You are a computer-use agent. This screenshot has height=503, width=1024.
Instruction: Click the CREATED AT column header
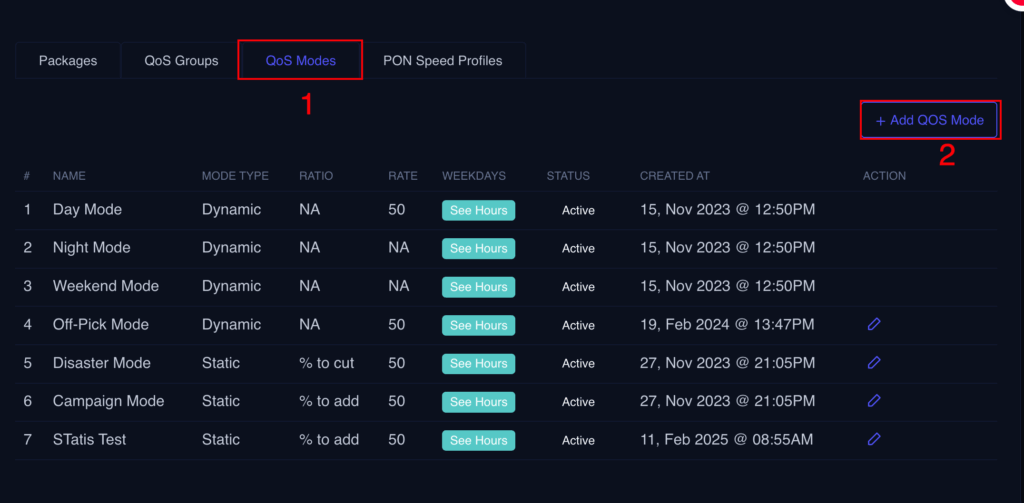674,176
